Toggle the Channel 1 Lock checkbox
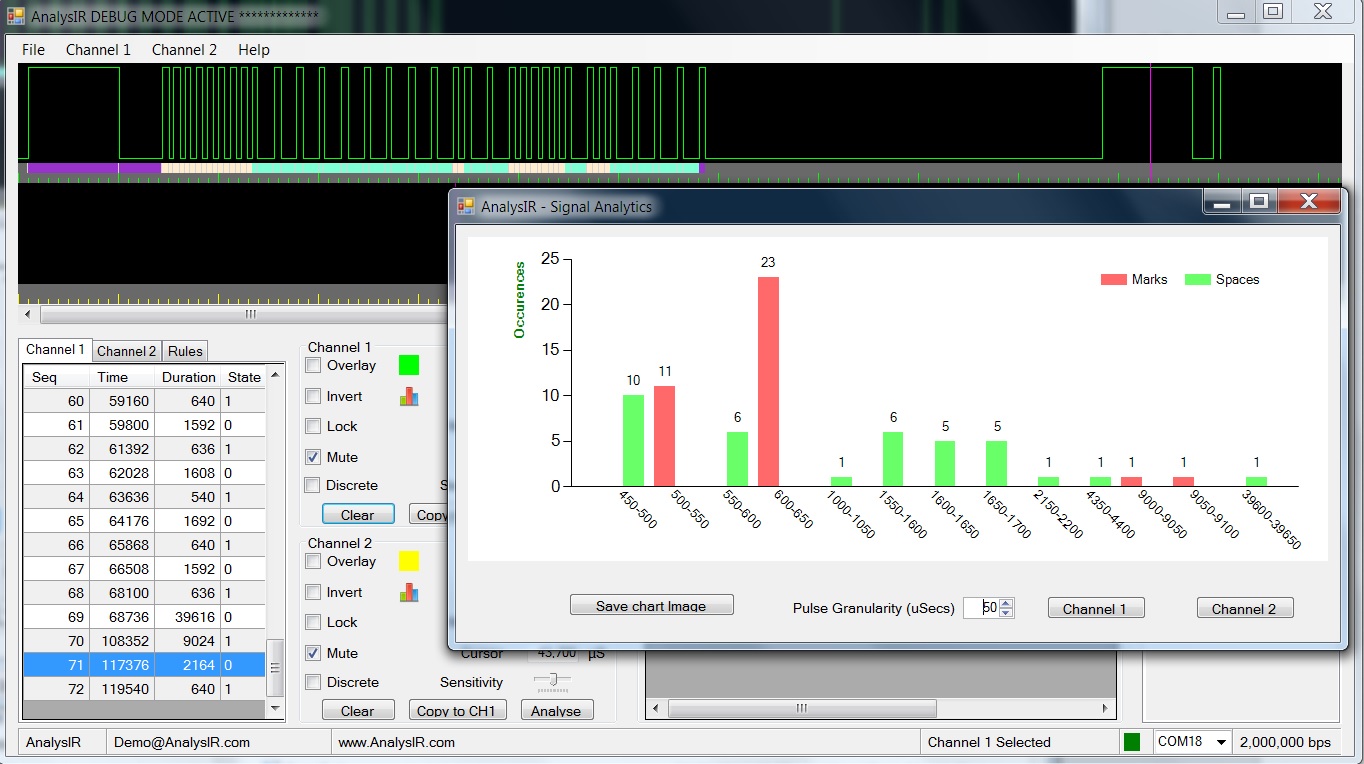The width and height of the screenshot is (1364, 764). point(313,426)
